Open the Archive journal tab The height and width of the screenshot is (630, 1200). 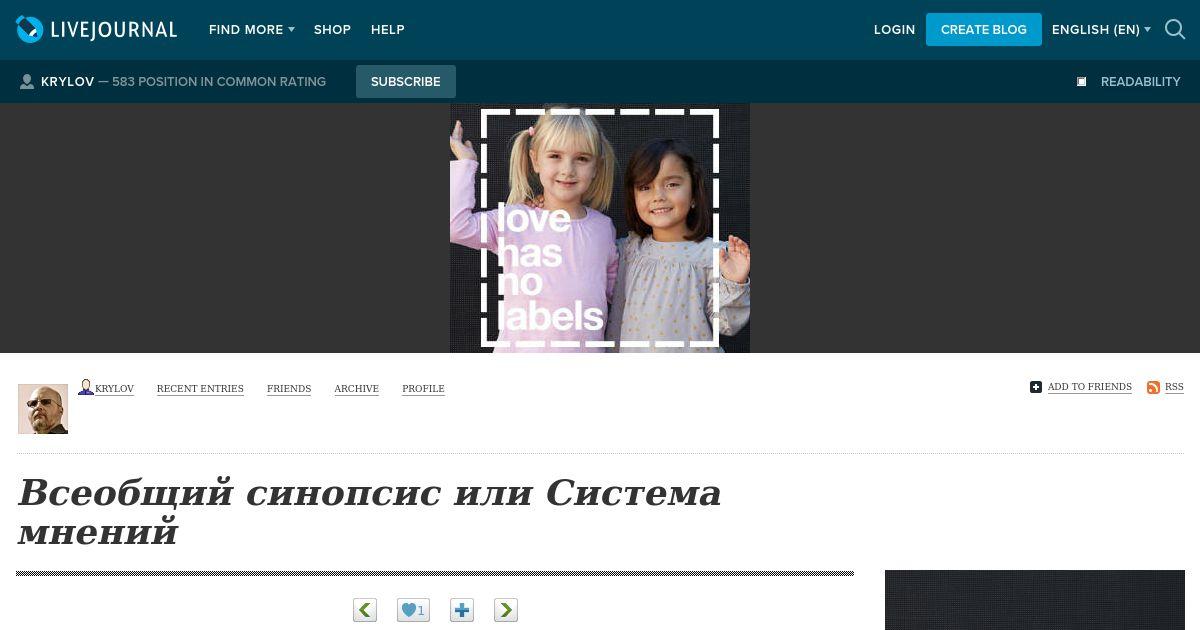356,388
